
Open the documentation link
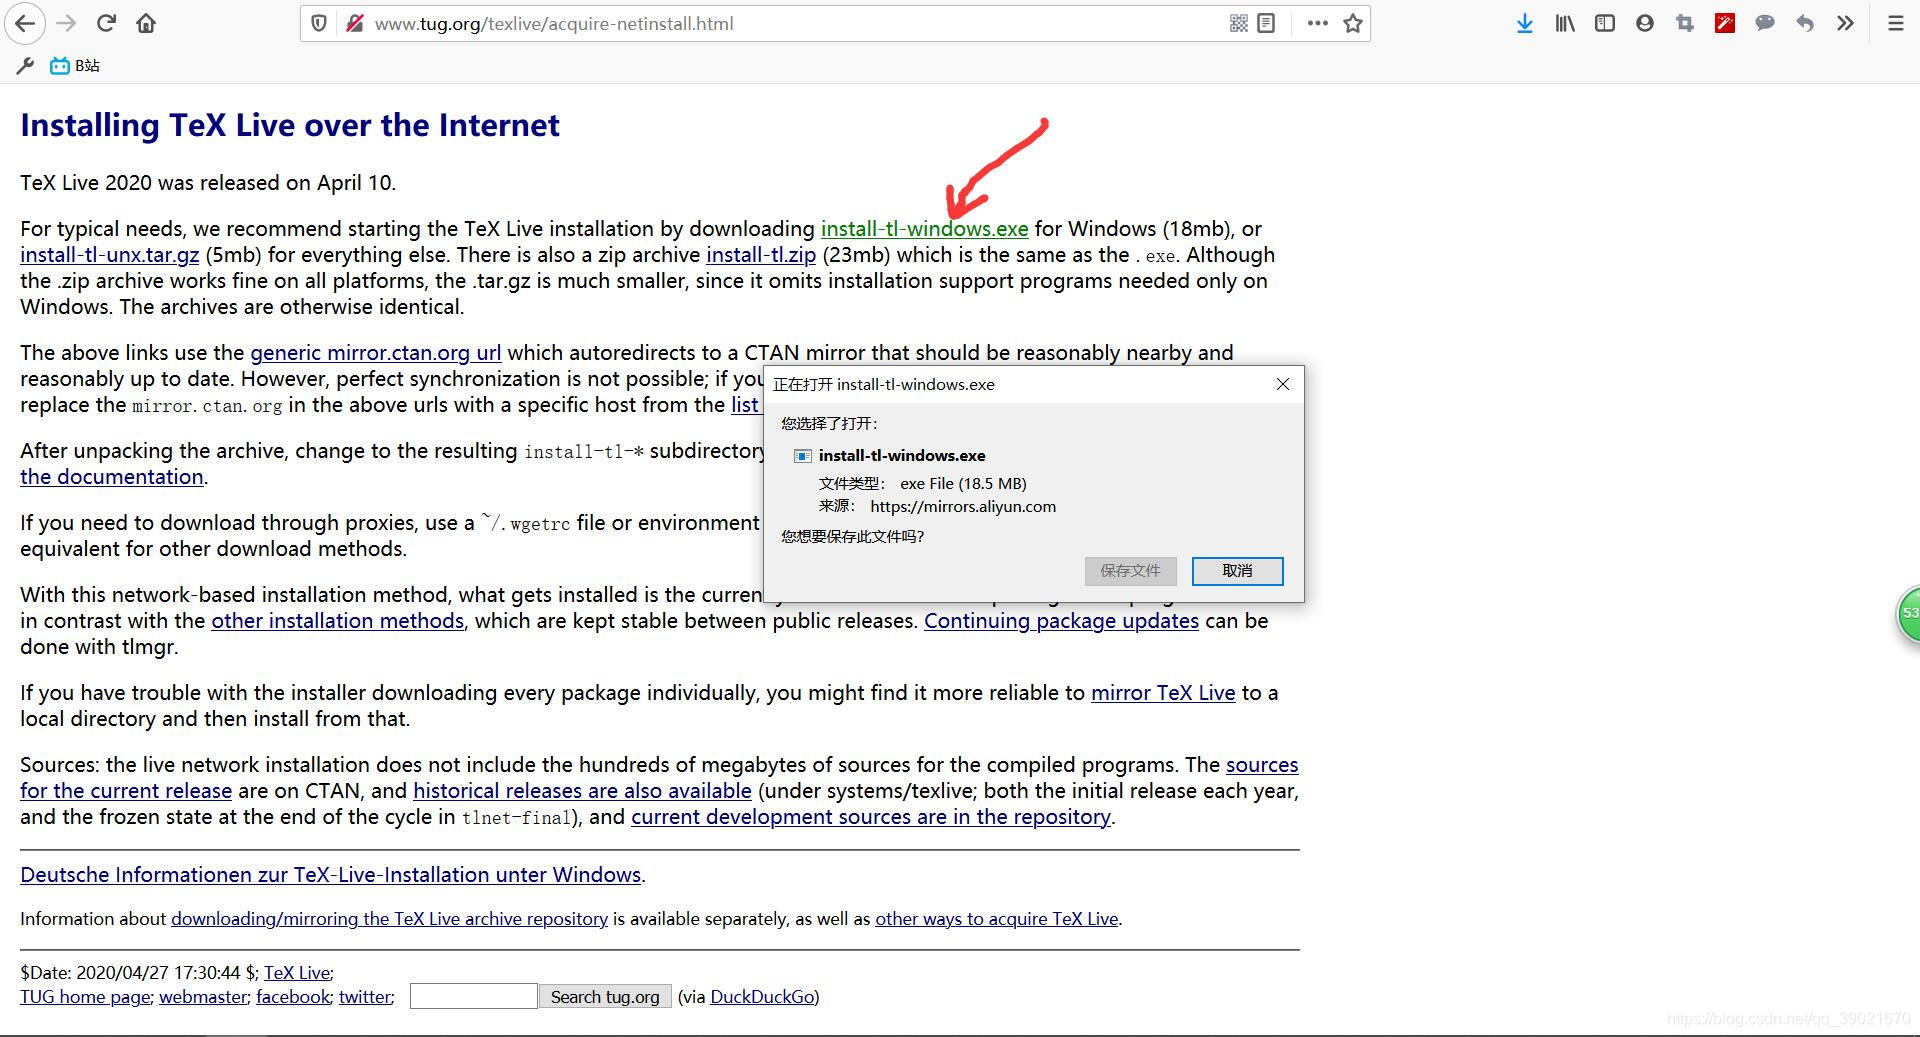(x=112, y=477)
